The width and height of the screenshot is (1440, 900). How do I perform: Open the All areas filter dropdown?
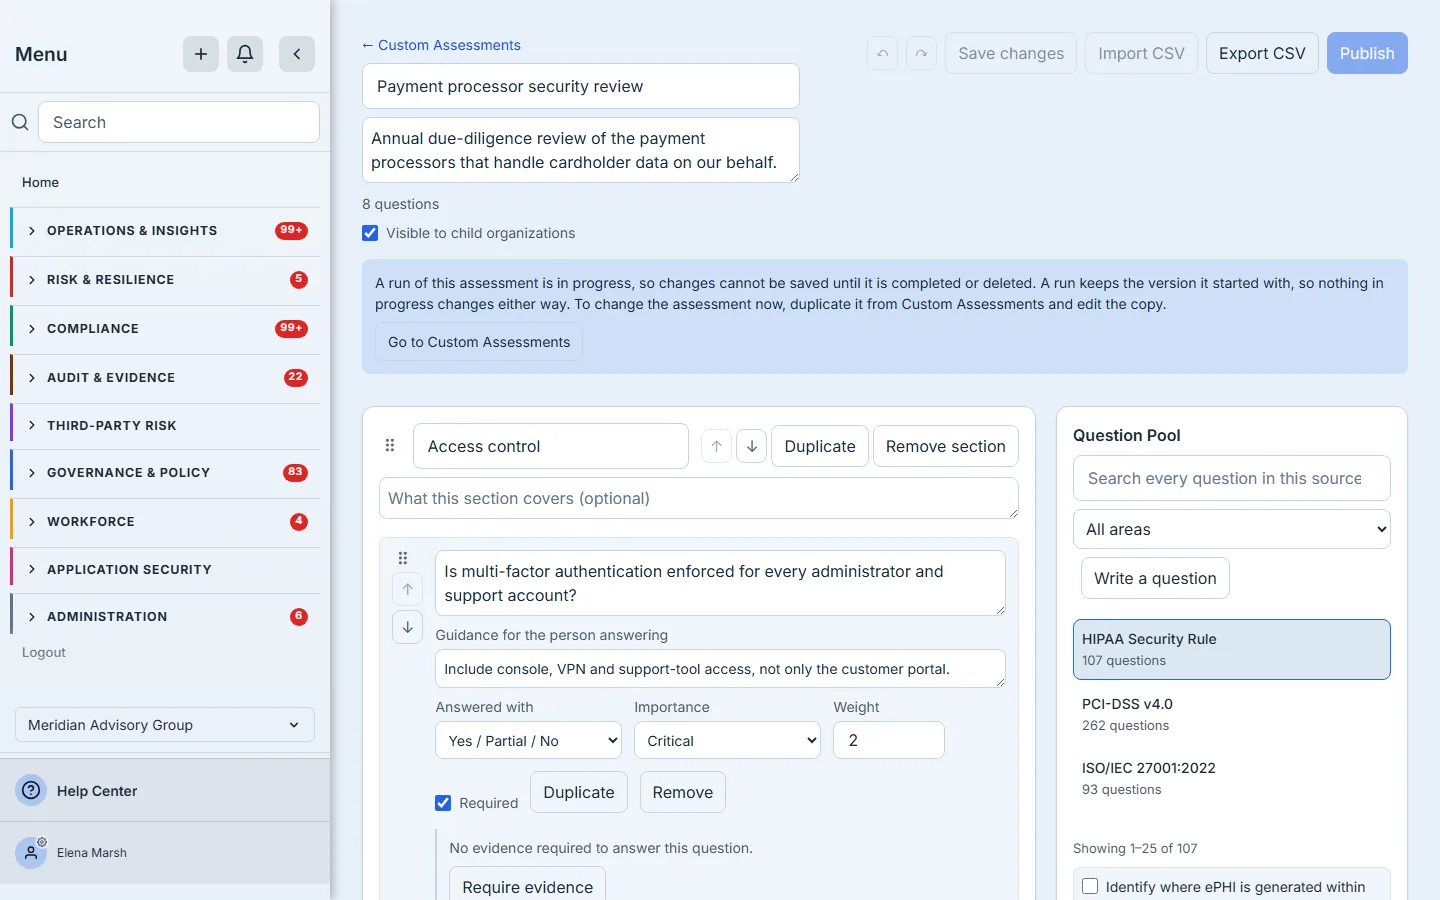[x=1232, y=529]
